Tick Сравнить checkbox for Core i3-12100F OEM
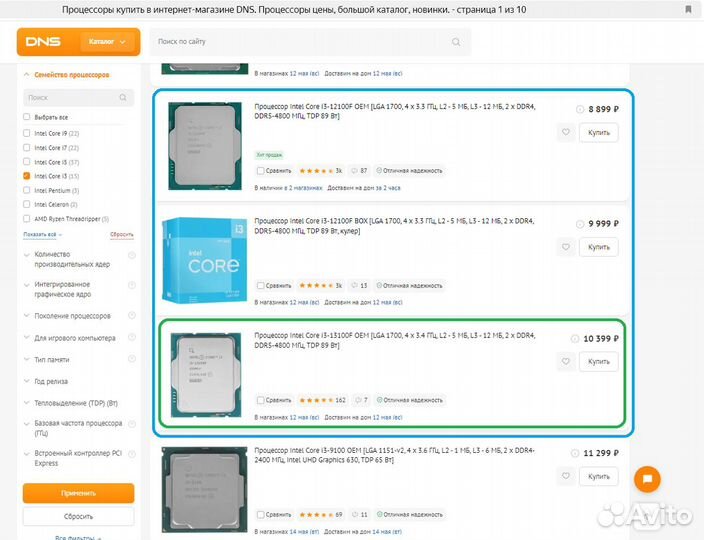This screenshot has height=540, width=704. pyautogui.click(x=261, y=171)
